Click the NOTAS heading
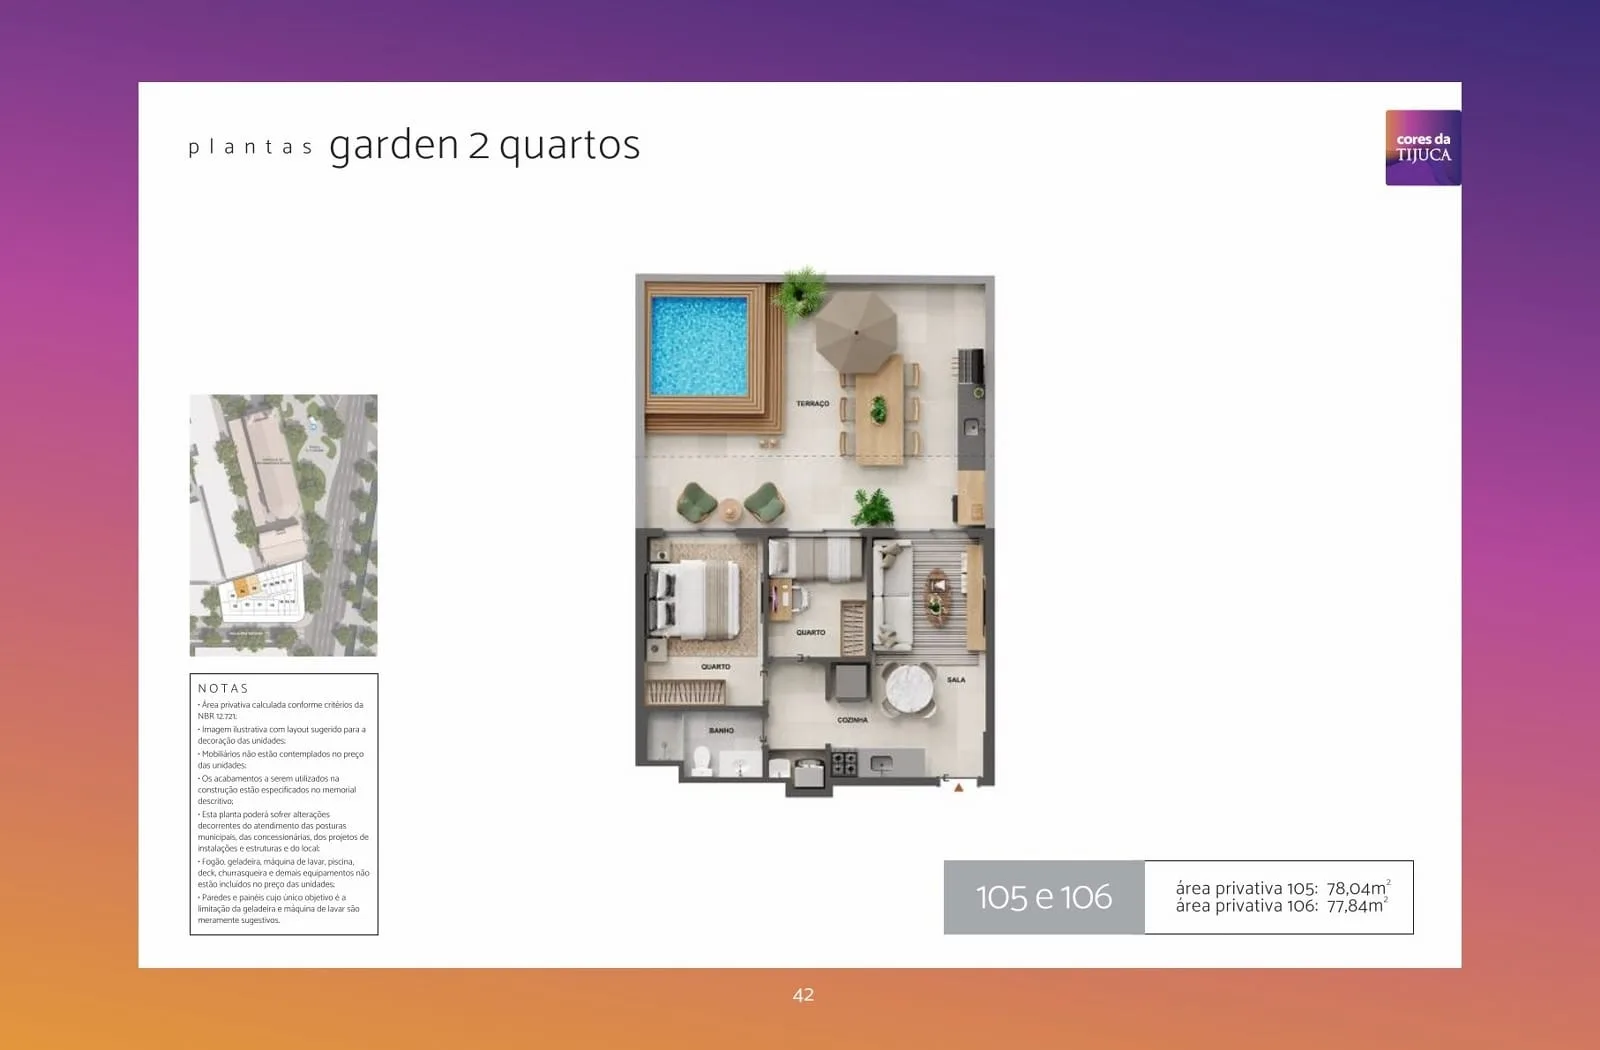 (x=223, y=688)
